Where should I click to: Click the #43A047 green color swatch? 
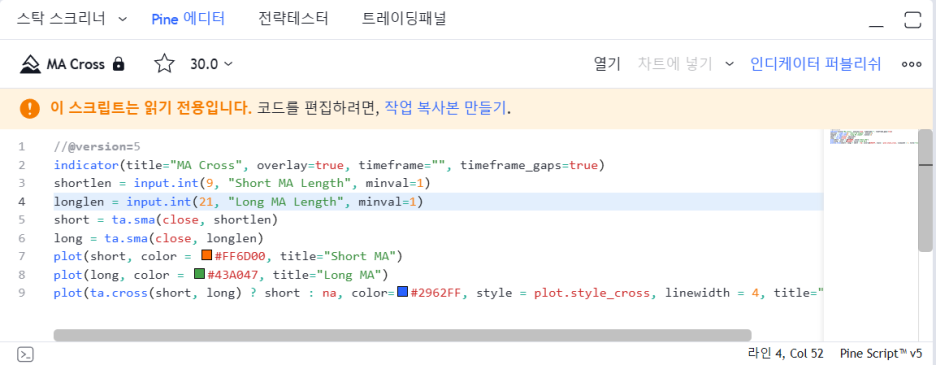click(x=200, y=274)
